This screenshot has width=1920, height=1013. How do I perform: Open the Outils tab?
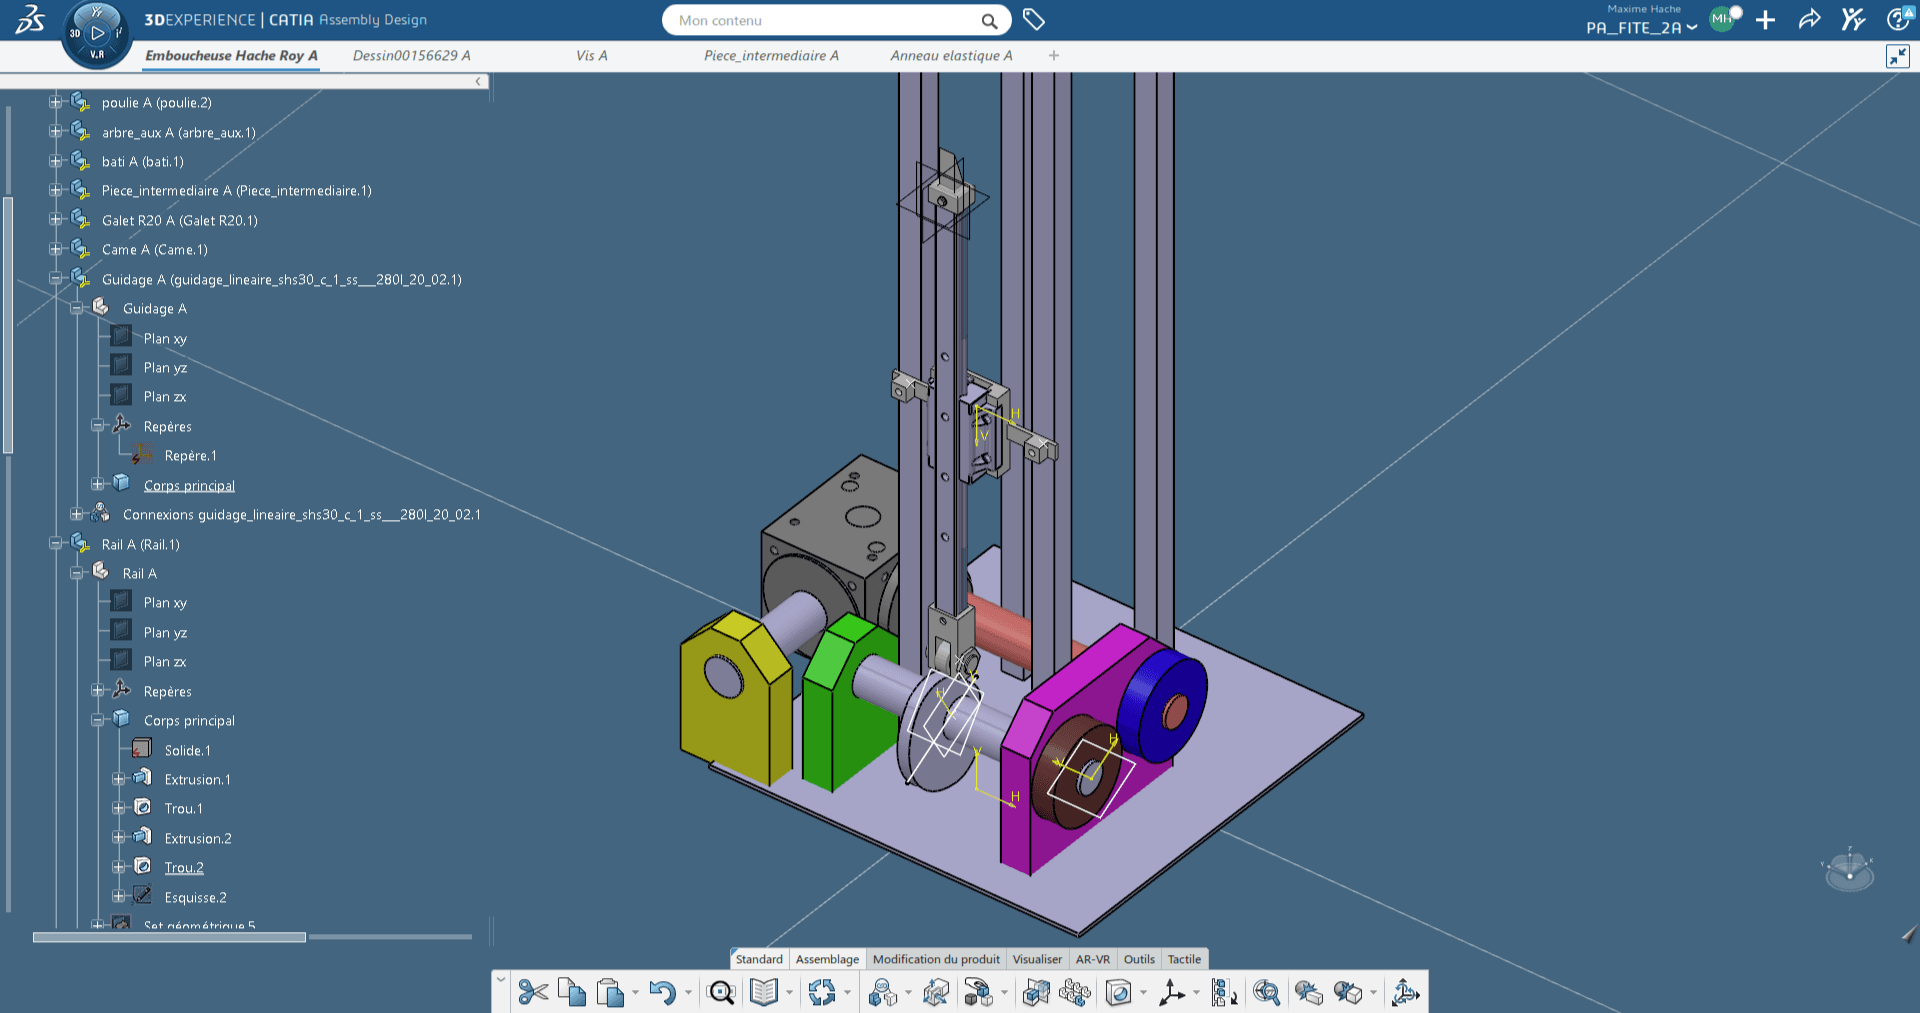[x=1139, y=959]
